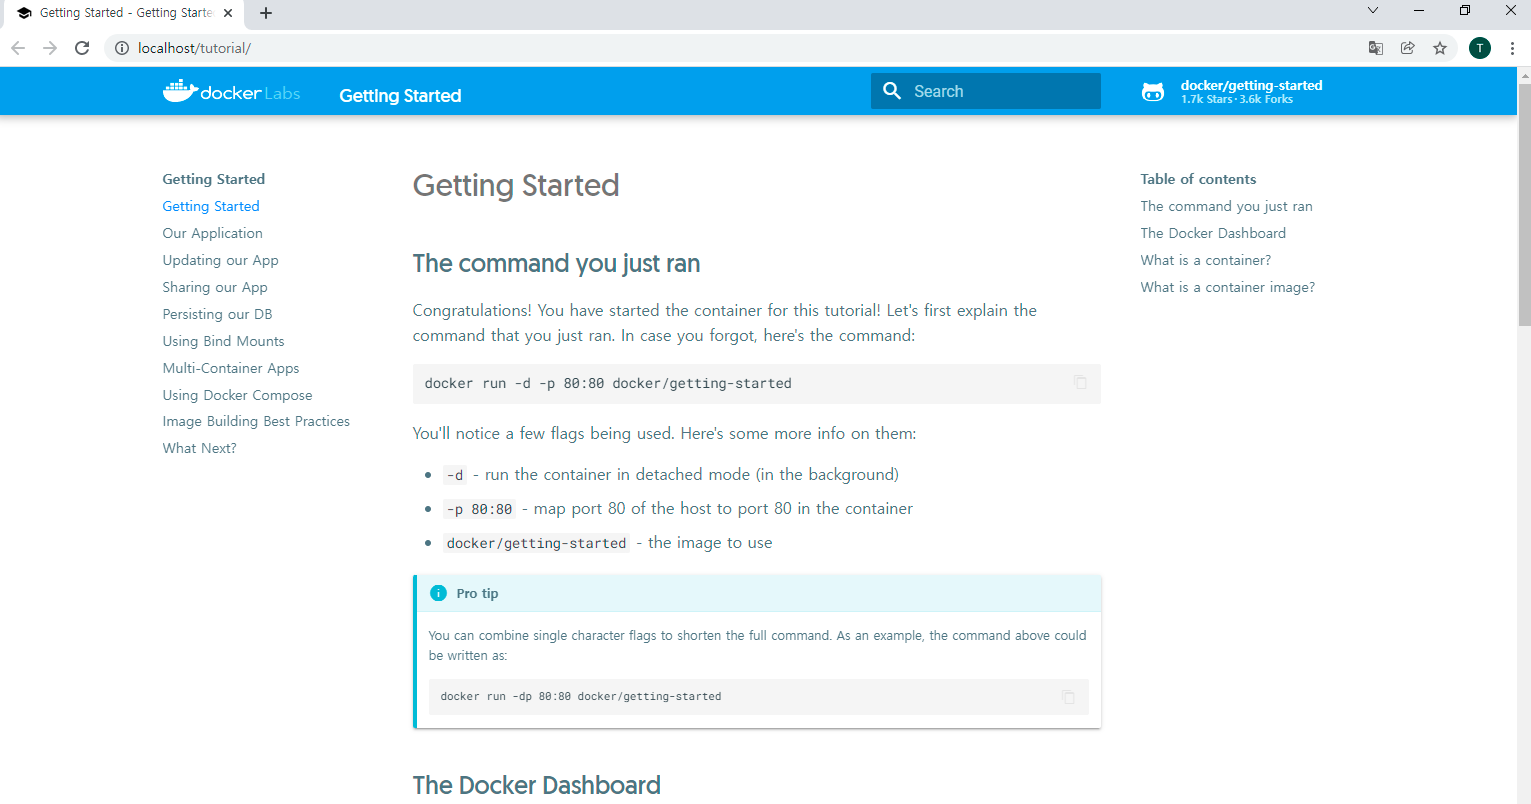Open the Our Application page
Image resolution: width=1531 pixels, height=804 pixels.
click(213, 233)
